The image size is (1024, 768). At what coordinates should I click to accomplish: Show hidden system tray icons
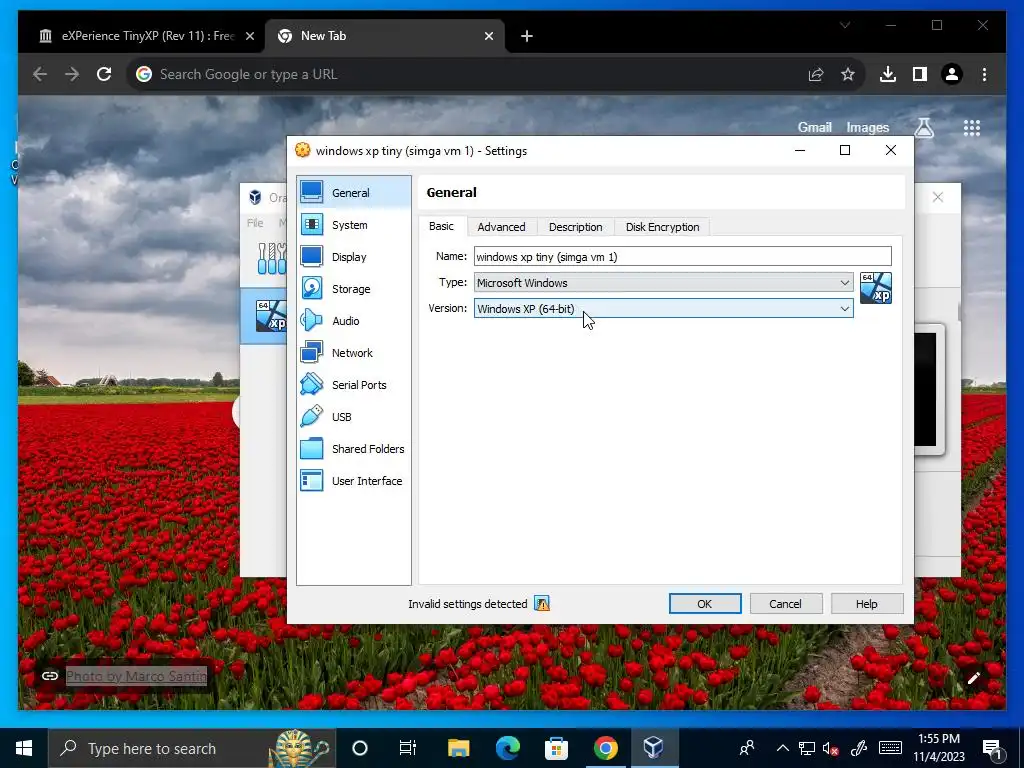(x=782, y=748)
